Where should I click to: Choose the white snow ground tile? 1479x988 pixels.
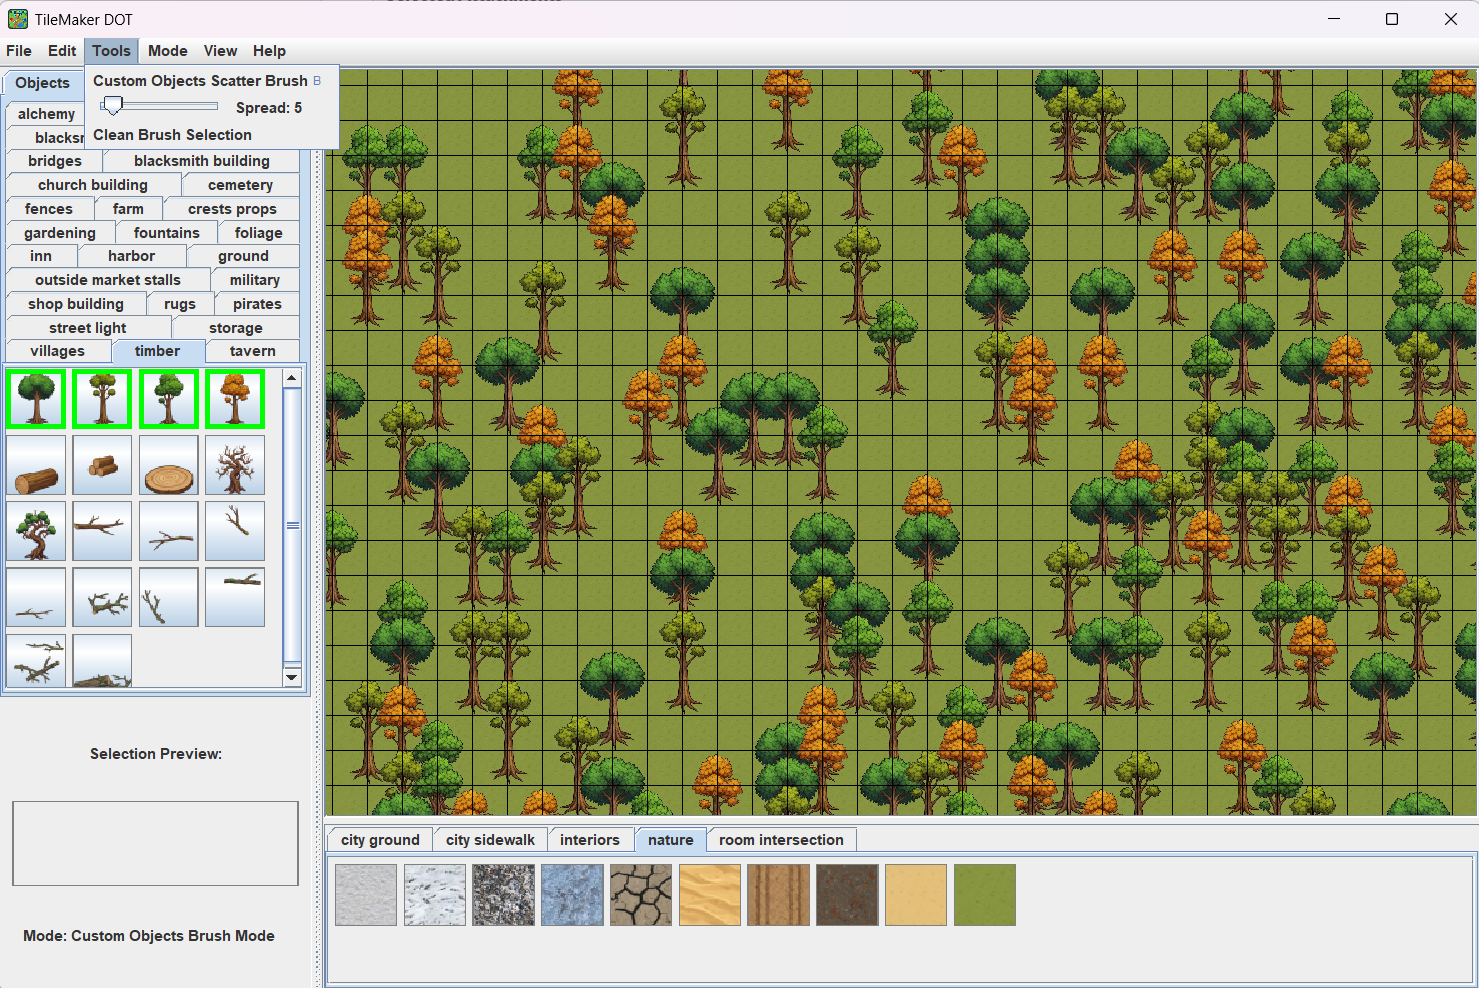click(435, 895)
